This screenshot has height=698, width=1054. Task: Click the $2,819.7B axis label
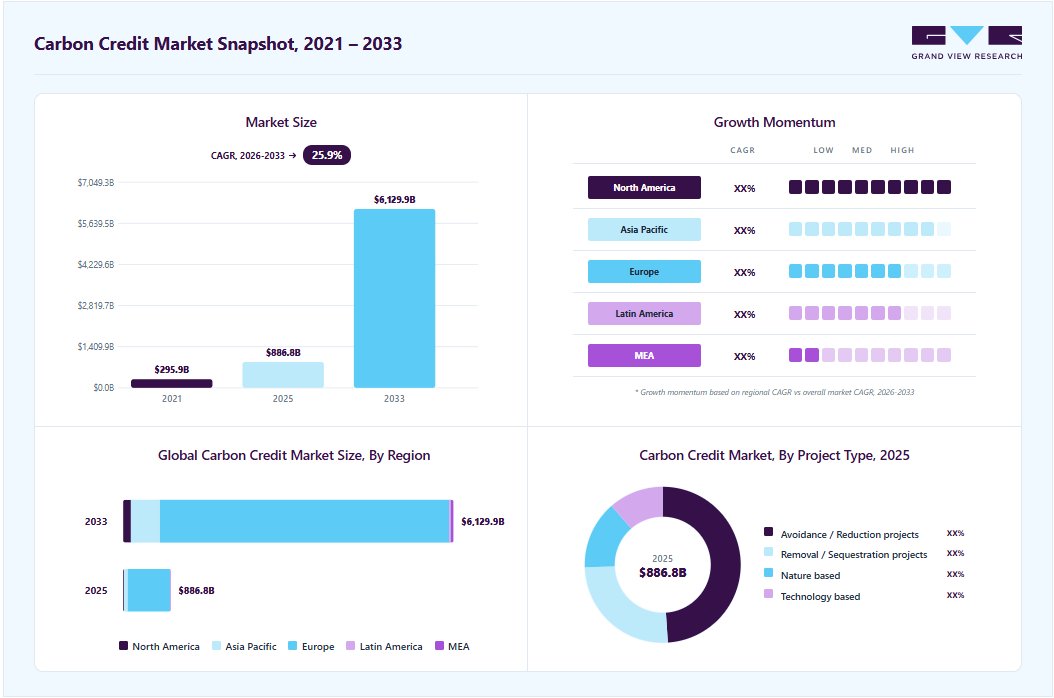coord(95,306)
